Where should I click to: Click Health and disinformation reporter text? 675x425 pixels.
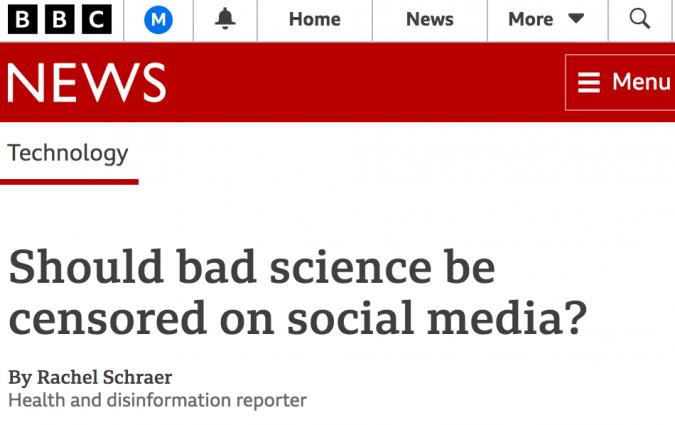[157, 400]
